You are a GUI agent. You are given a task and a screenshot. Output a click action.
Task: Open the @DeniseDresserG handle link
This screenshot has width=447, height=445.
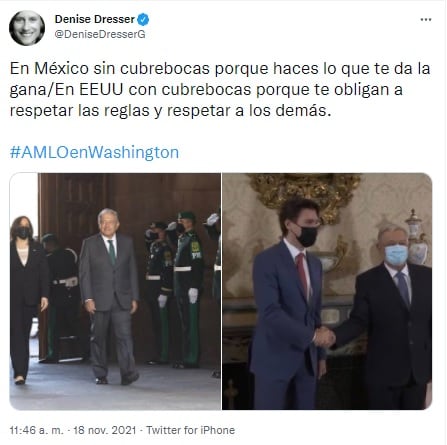(x=100, y=34)
